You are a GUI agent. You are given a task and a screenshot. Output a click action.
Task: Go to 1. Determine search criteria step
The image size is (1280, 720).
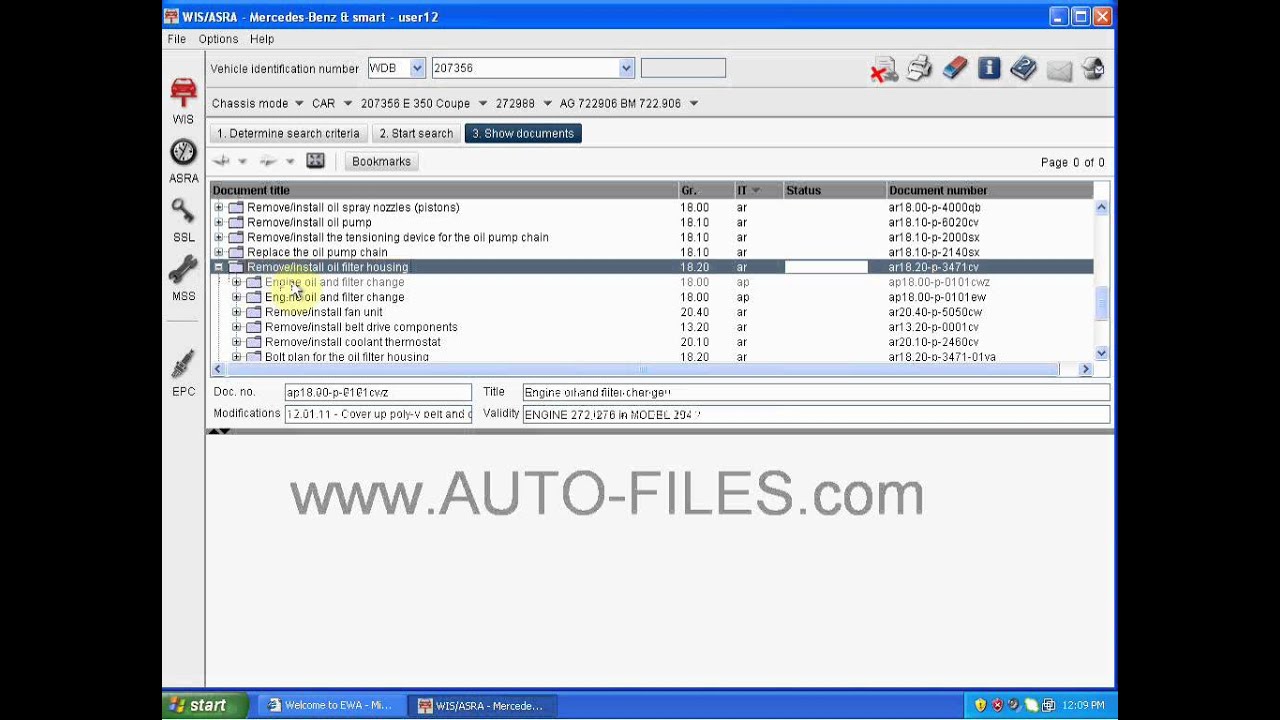[x=288, y=133]
